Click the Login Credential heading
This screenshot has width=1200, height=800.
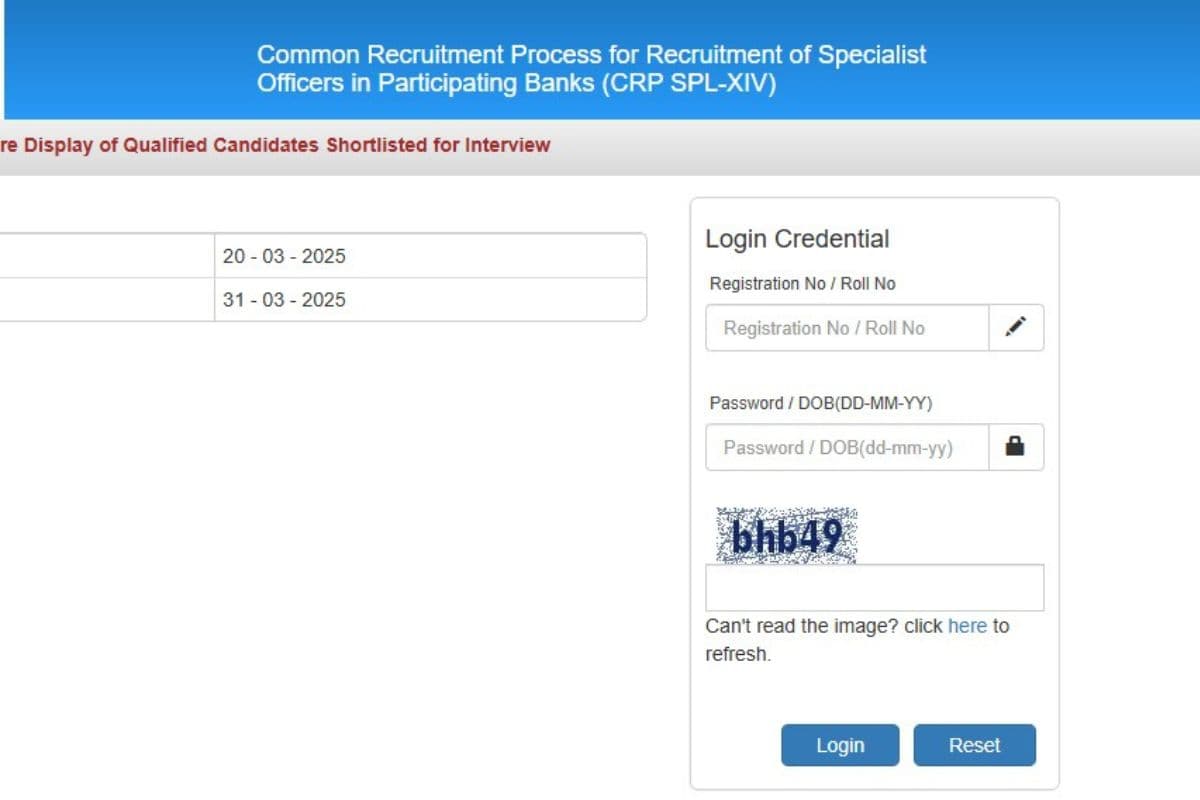[797, 239]
